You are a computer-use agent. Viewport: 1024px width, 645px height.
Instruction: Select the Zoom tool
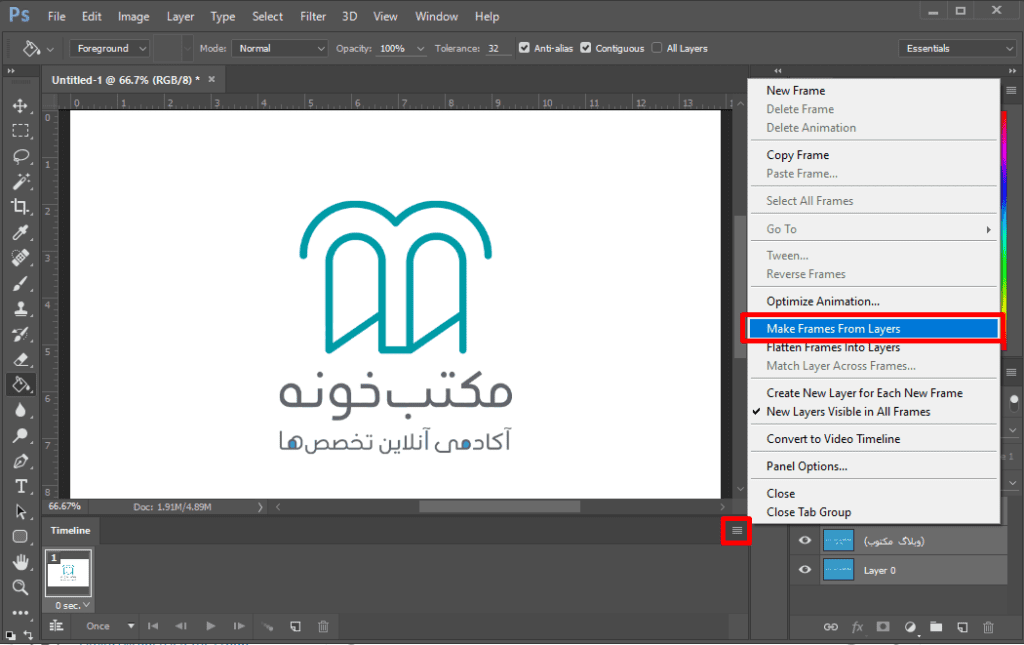click(x=20, y=587)
